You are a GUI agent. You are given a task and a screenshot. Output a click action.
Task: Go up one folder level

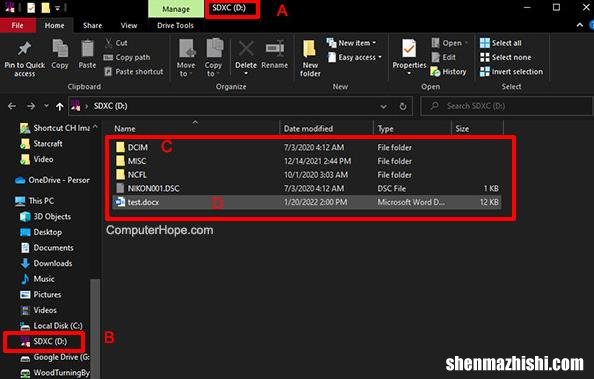tap(59, 106)
